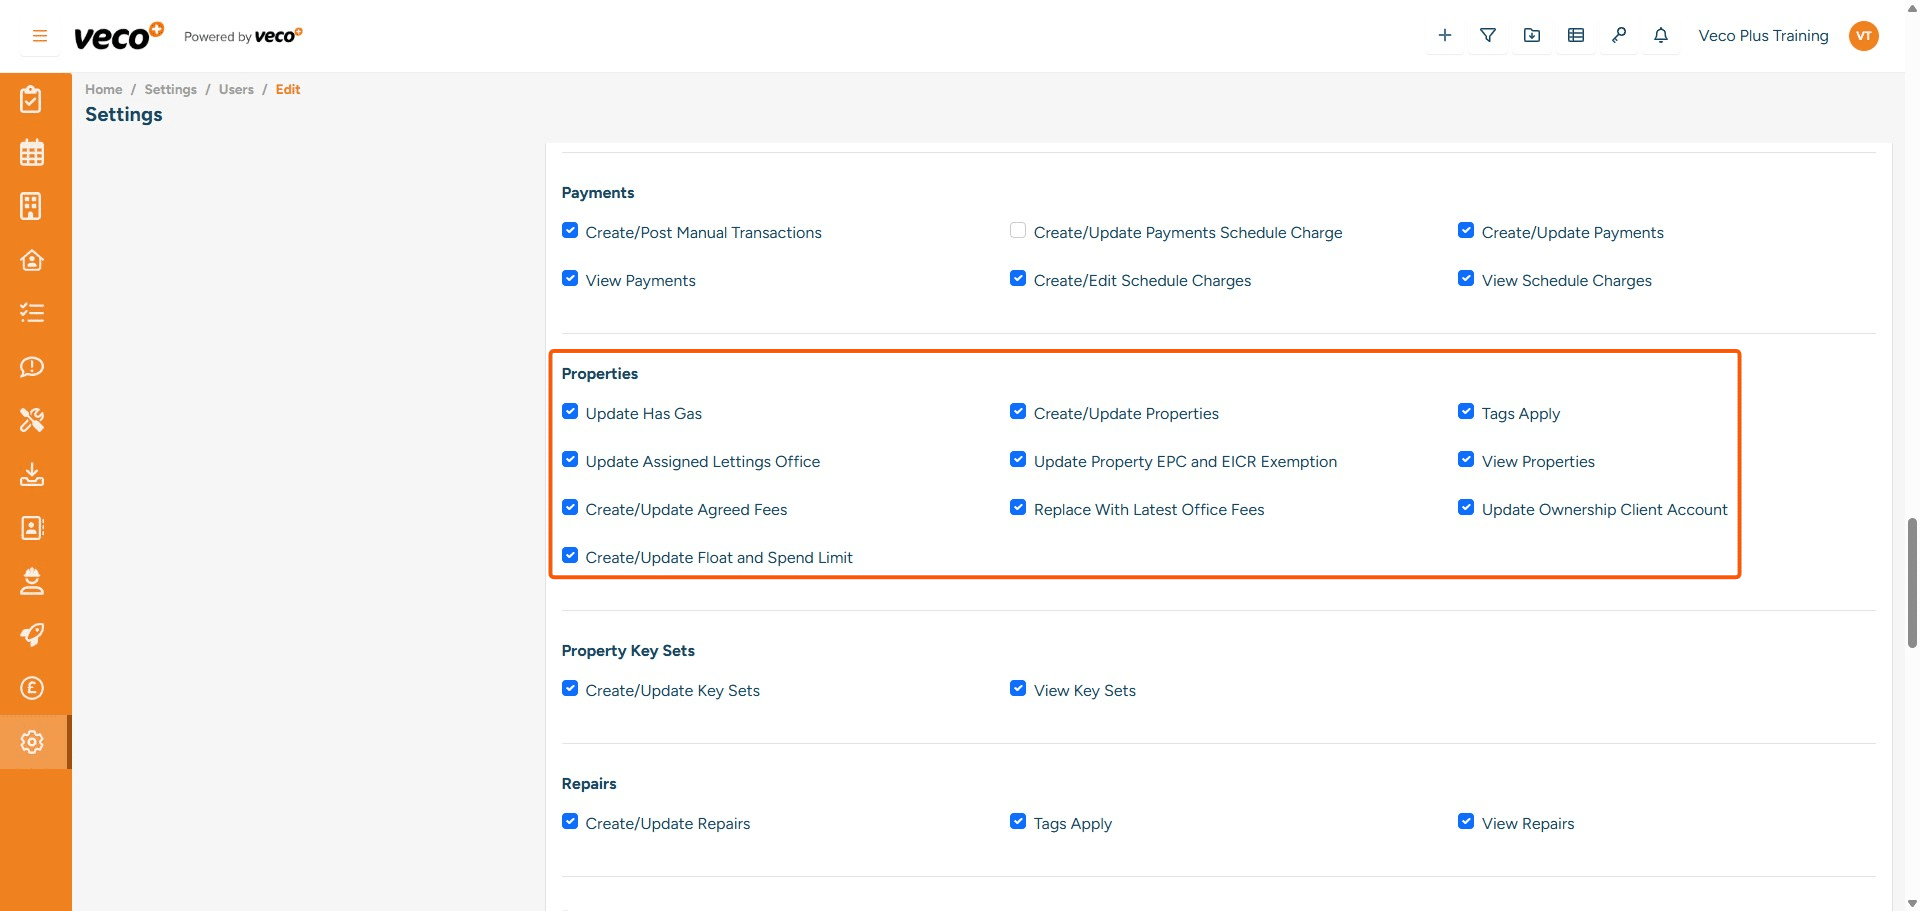Viewport: 1920px width, 911px height.
Task: Click the Settings breadcrumb link
Action: point(170,89)
